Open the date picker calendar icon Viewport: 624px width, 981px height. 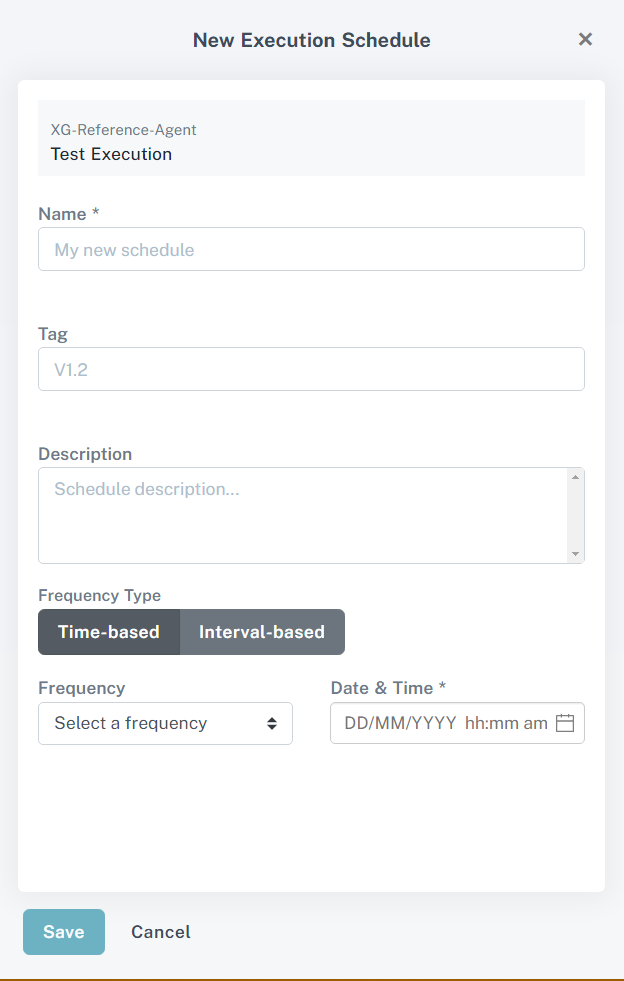pos(565,722)
